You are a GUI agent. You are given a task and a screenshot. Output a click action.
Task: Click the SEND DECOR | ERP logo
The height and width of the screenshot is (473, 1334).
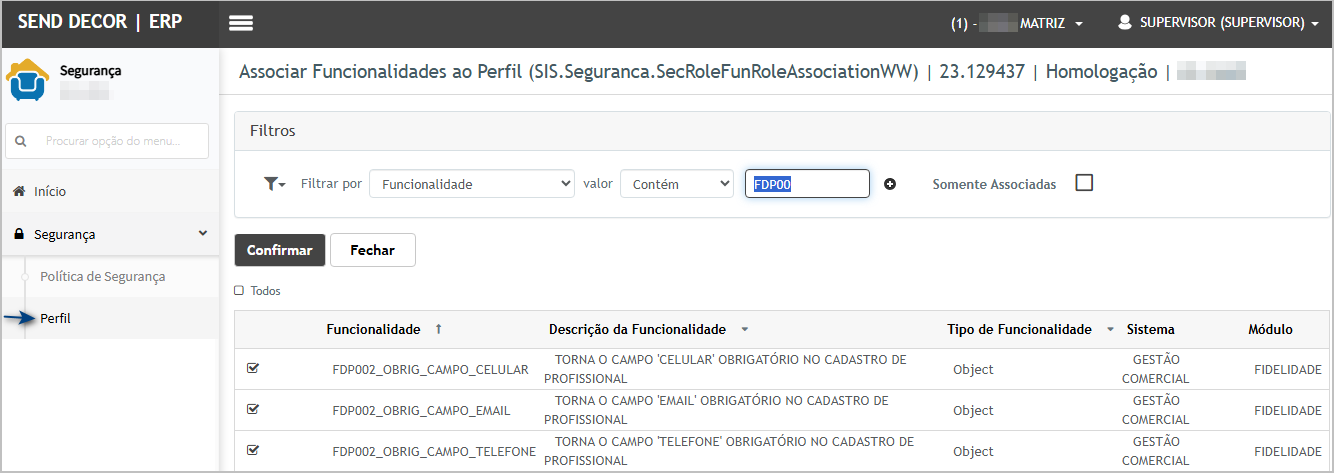click(100, 22)
